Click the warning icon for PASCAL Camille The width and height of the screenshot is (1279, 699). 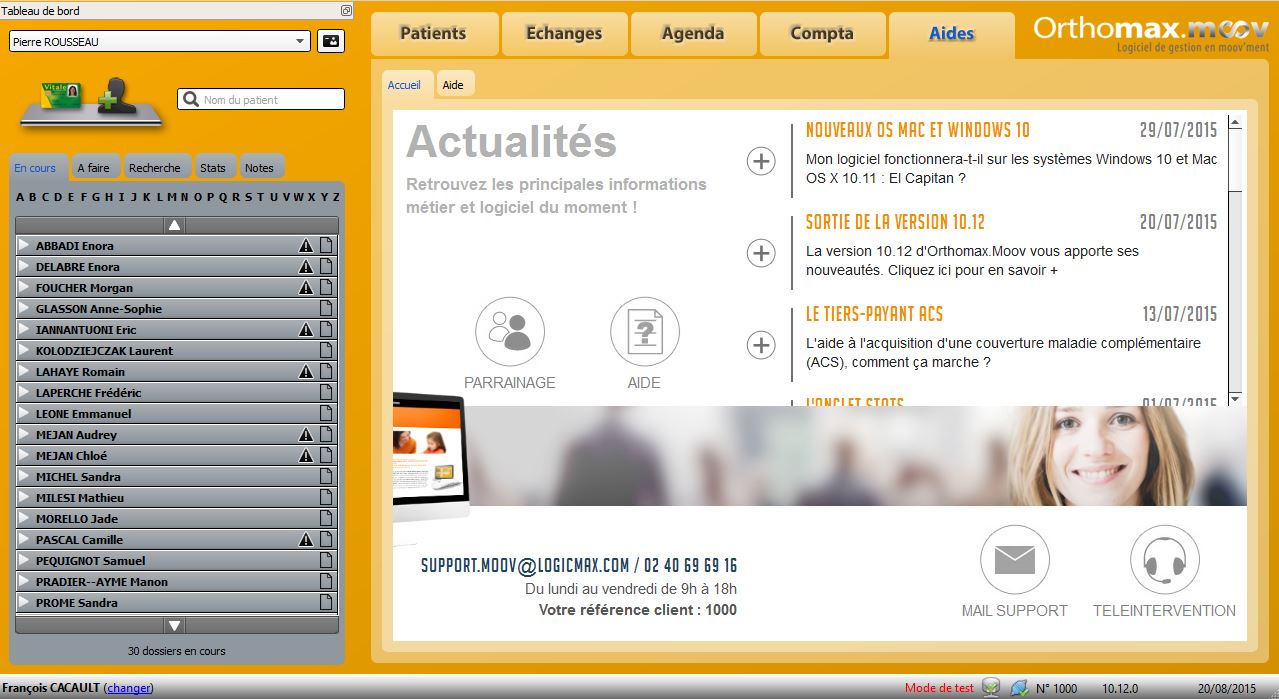[306, 540]
